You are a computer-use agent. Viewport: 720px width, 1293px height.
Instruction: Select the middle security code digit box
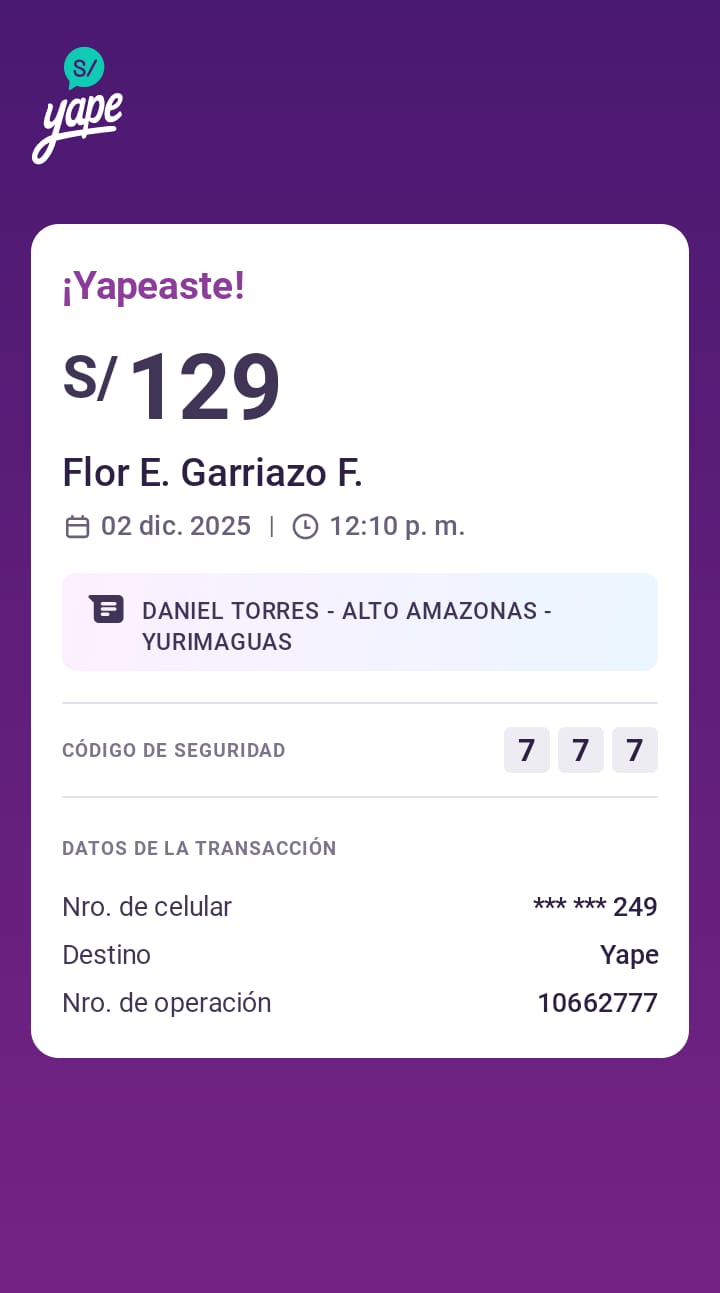[x=581, y=750]
